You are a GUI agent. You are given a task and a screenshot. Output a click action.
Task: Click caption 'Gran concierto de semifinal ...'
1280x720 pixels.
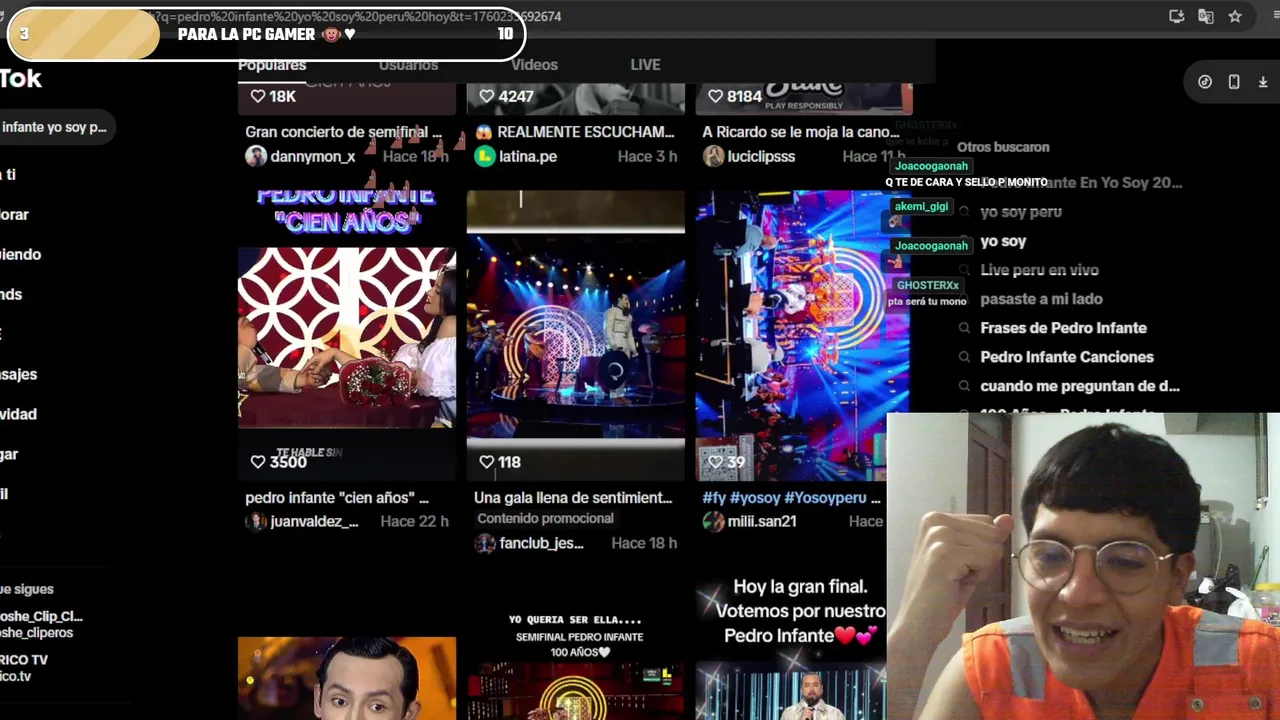pos(343,132)
